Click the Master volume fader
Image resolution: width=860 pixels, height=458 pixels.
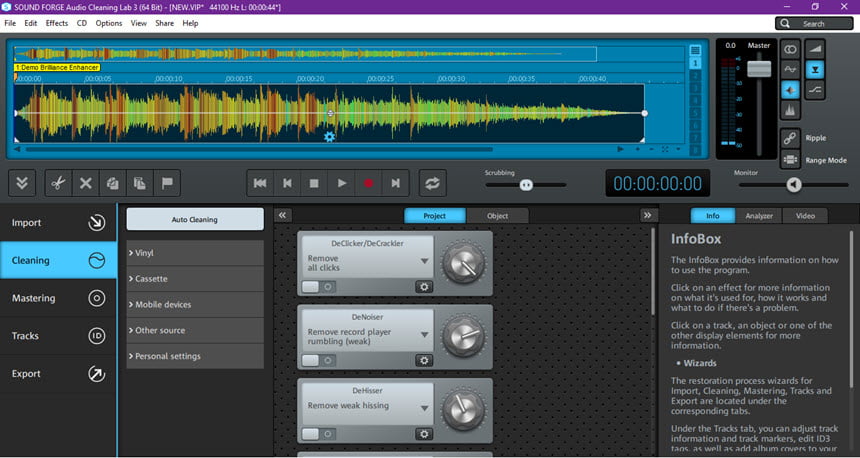coord(759,69)
